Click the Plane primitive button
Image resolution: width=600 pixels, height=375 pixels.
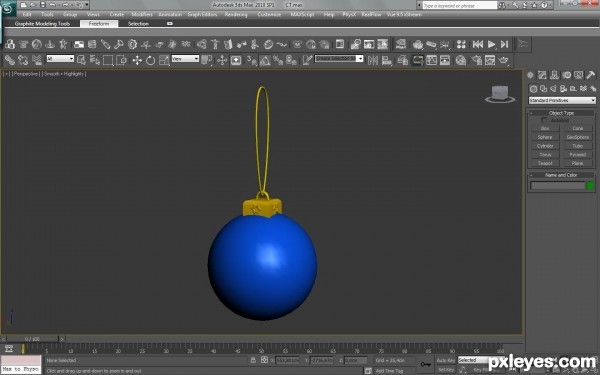578,163
